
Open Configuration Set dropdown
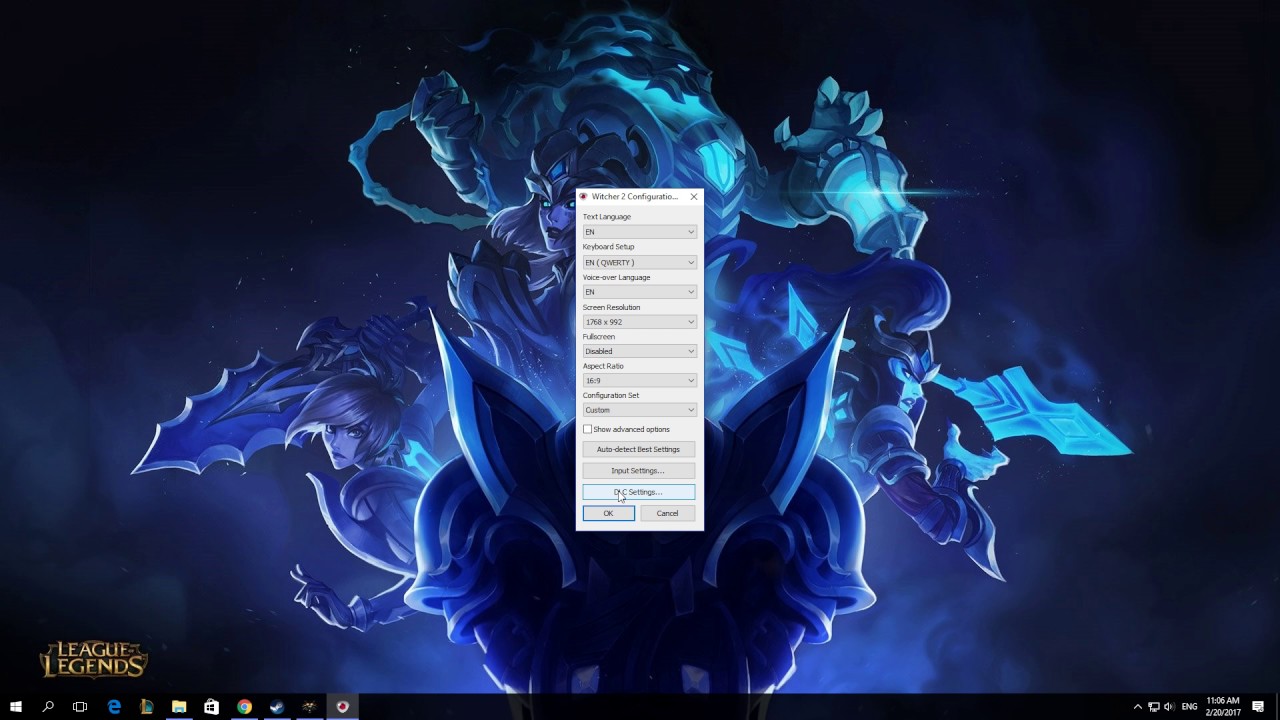click(x=639, y=410)
